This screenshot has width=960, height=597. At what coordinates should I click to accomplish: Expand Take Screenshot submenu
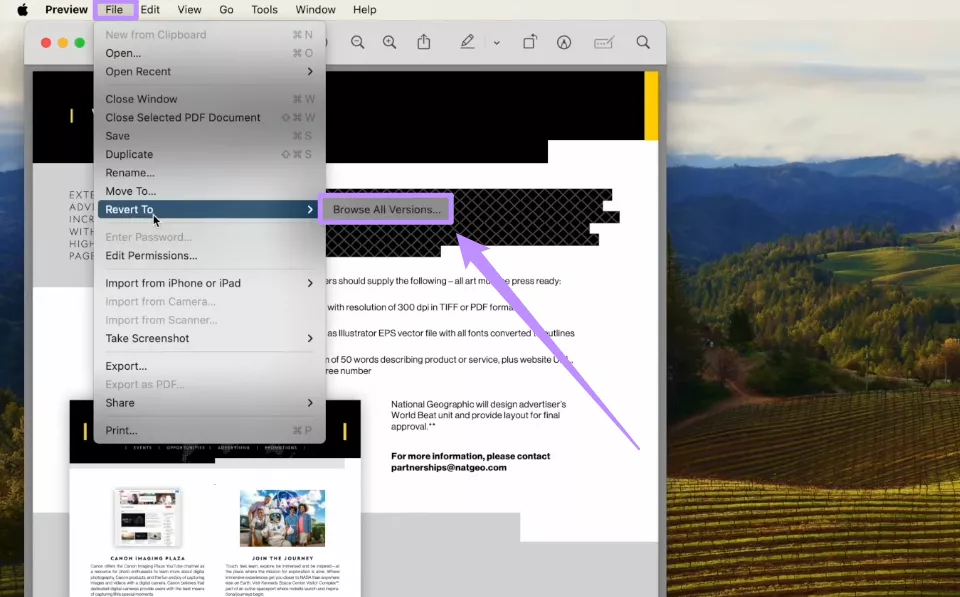(x=209, y=338)
